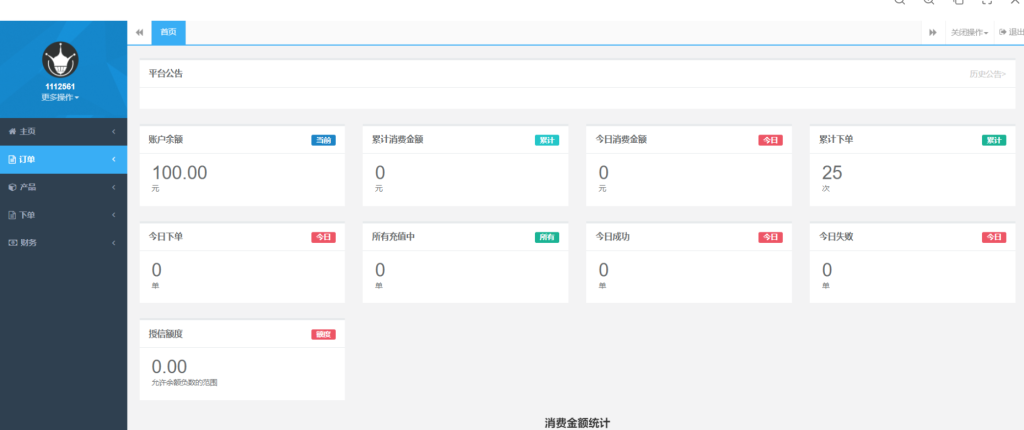Click the 允许余额负数的范围 note
This screenshot has height=430, width=1024.
pos(184,383)
